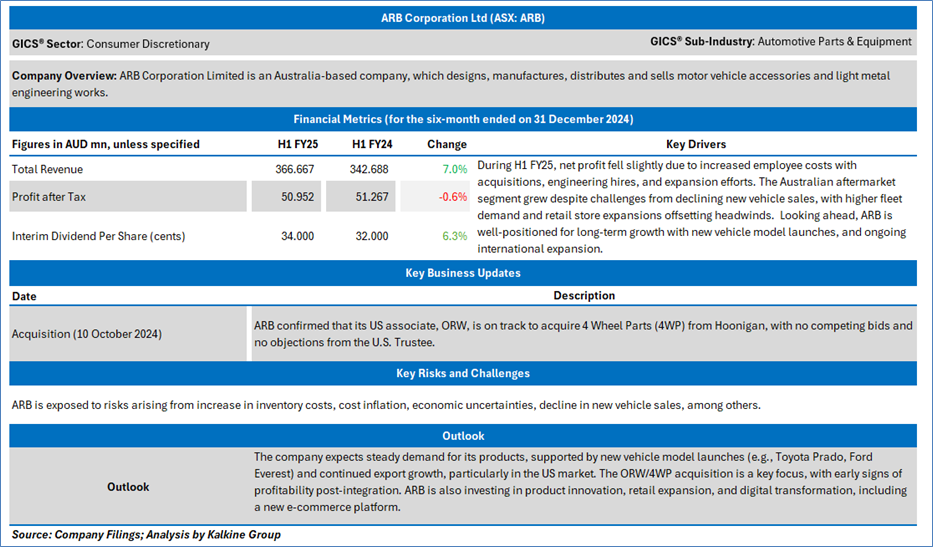933x547 pixels.
Task: Click the 'Change' column header
Action: [447, 144]
